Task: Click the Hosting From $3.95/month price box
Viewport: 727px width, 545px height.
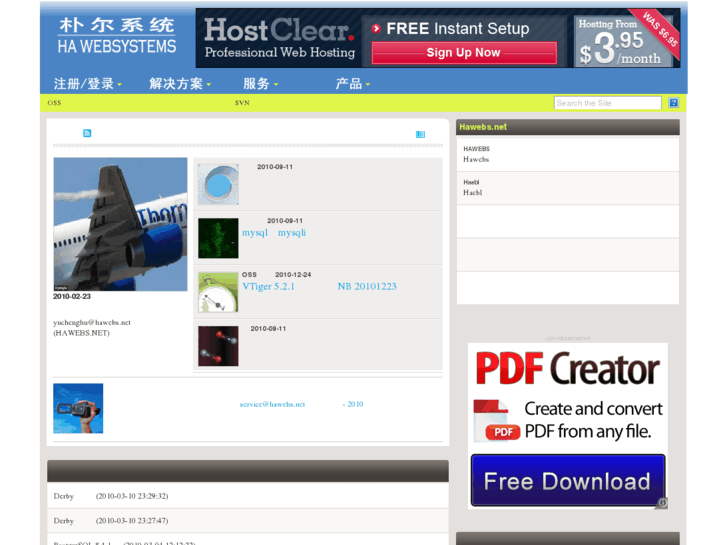Action: tap(622, 43)
